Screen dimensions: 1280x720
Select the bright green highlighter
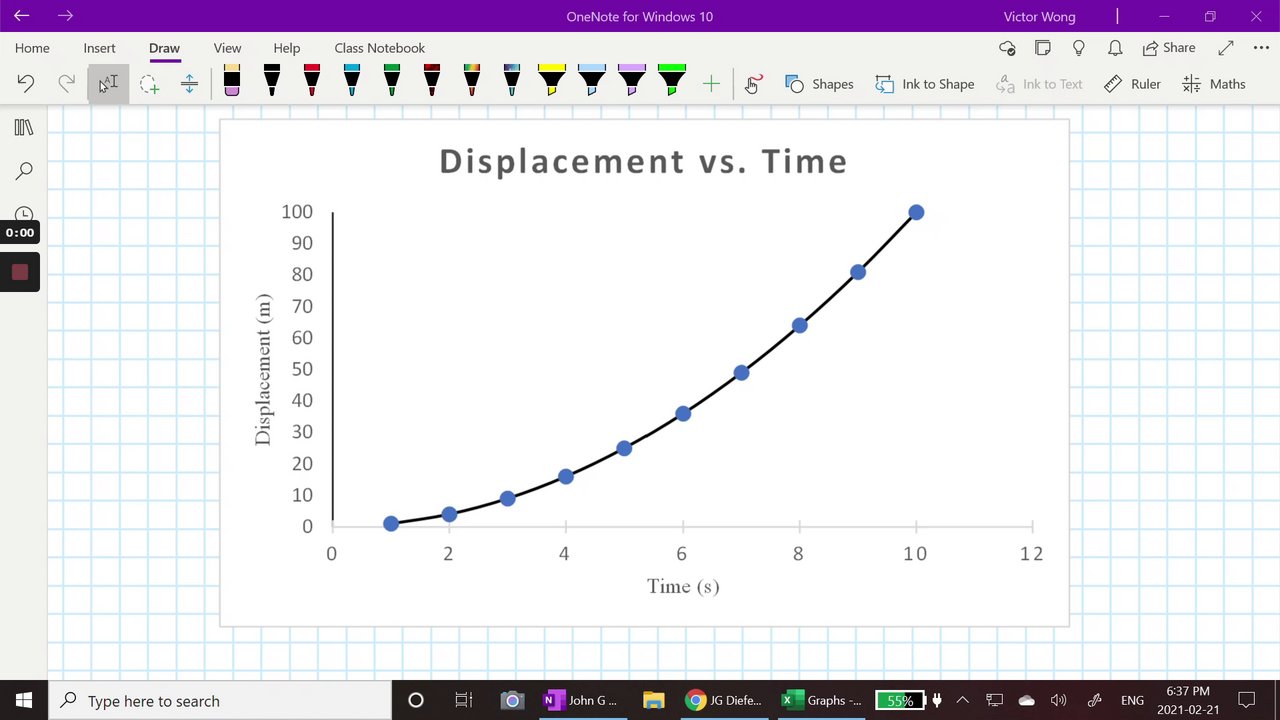click(x=672, y=81)
